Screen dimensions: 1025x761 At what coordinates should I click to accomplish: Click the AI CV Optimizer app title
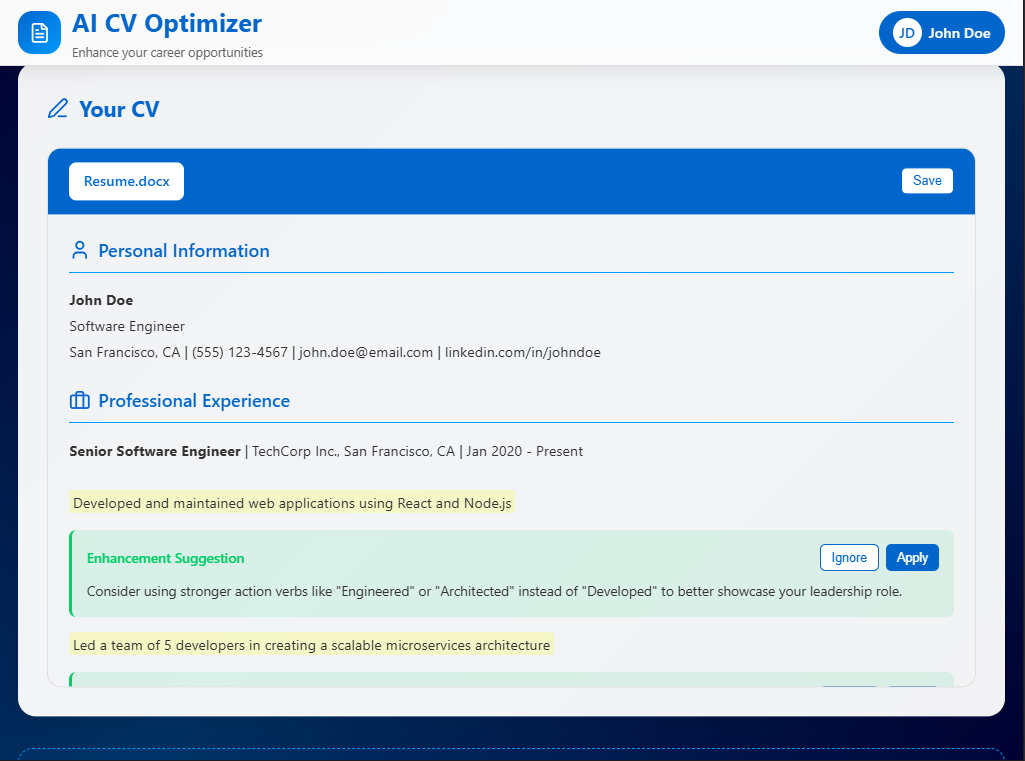pyautogui.click(x=166, y=24)
